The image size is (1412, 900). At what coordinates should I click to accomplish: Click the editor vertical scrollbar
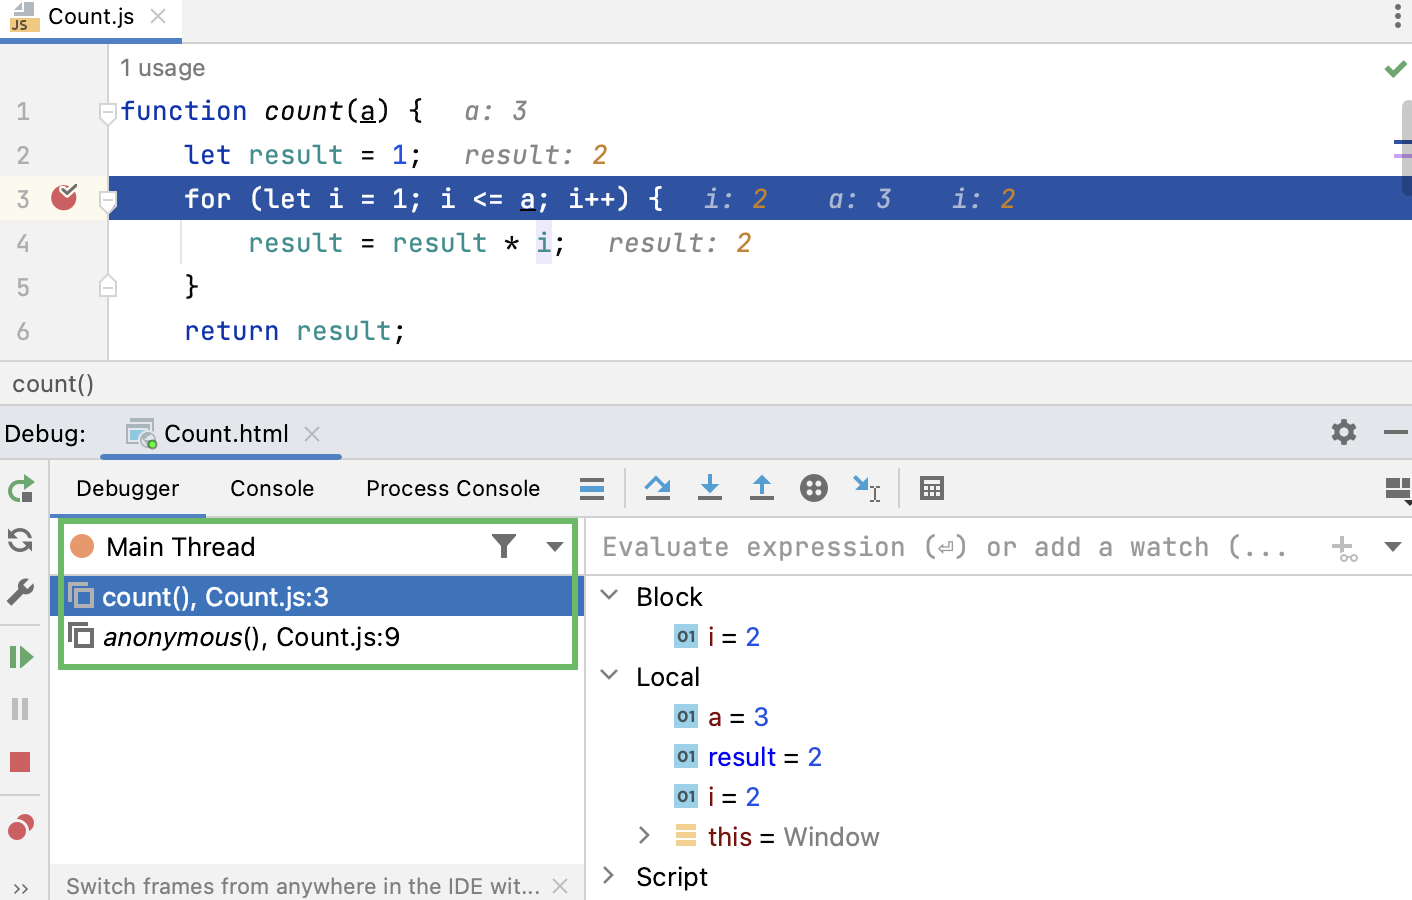[1405, 147]
